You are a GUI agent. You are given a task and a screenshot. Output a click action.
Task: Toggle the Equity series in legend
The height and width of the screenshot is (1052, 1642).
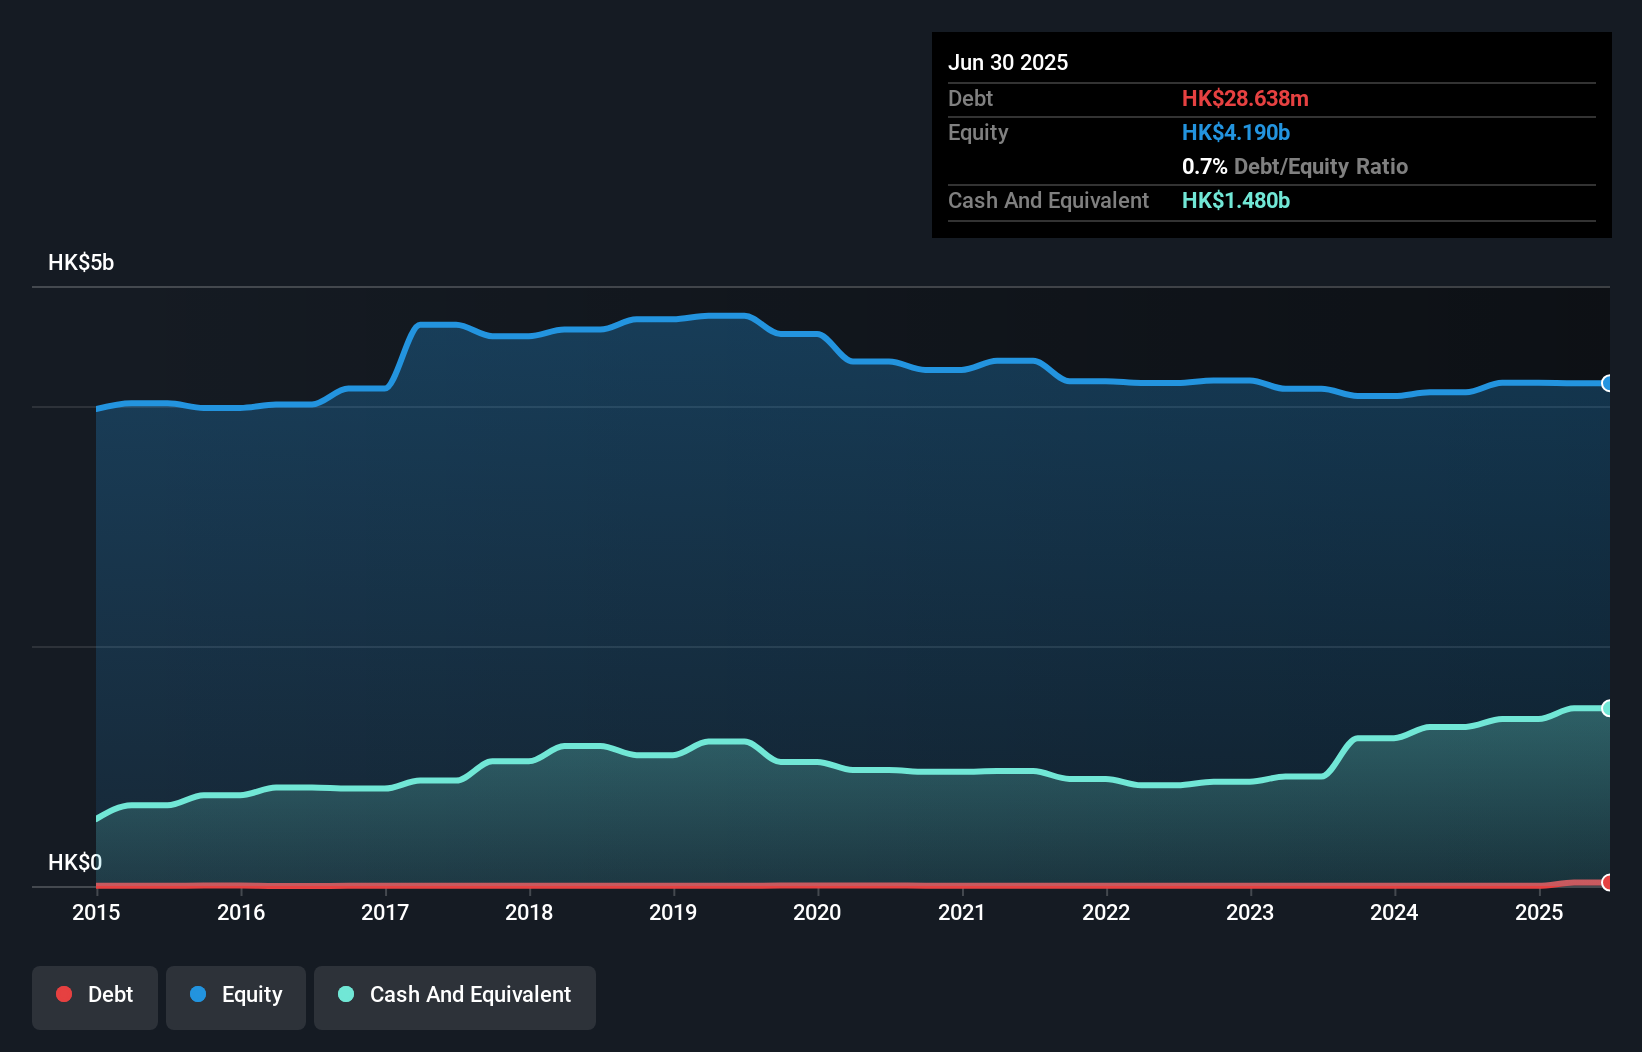(x=236, y=996)
